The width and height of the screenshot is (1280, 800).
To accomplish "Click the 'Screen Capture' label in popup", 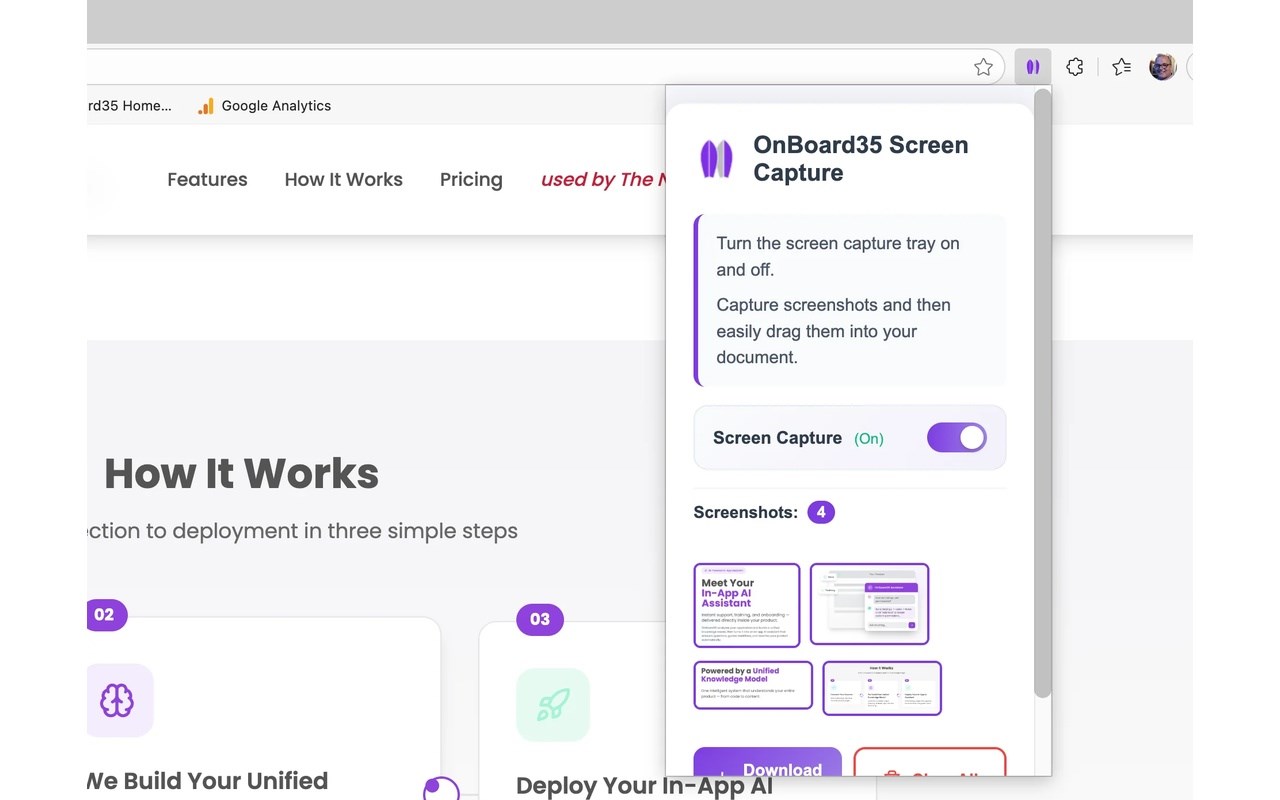I will coord(777,437).
